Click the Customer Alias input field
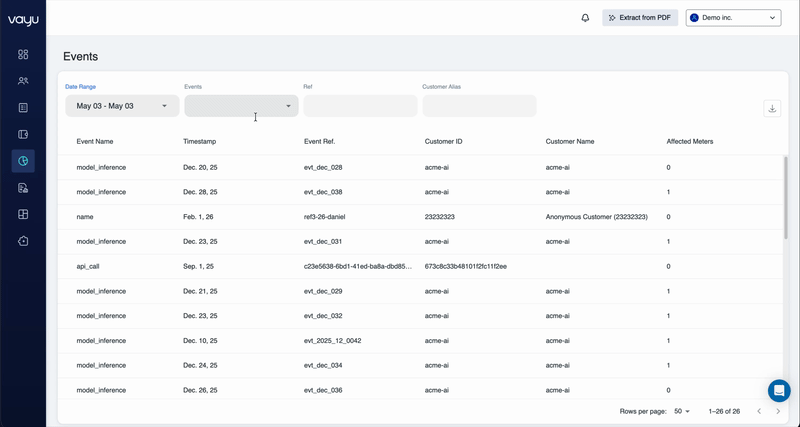800x427 pixels. [480, 106]
